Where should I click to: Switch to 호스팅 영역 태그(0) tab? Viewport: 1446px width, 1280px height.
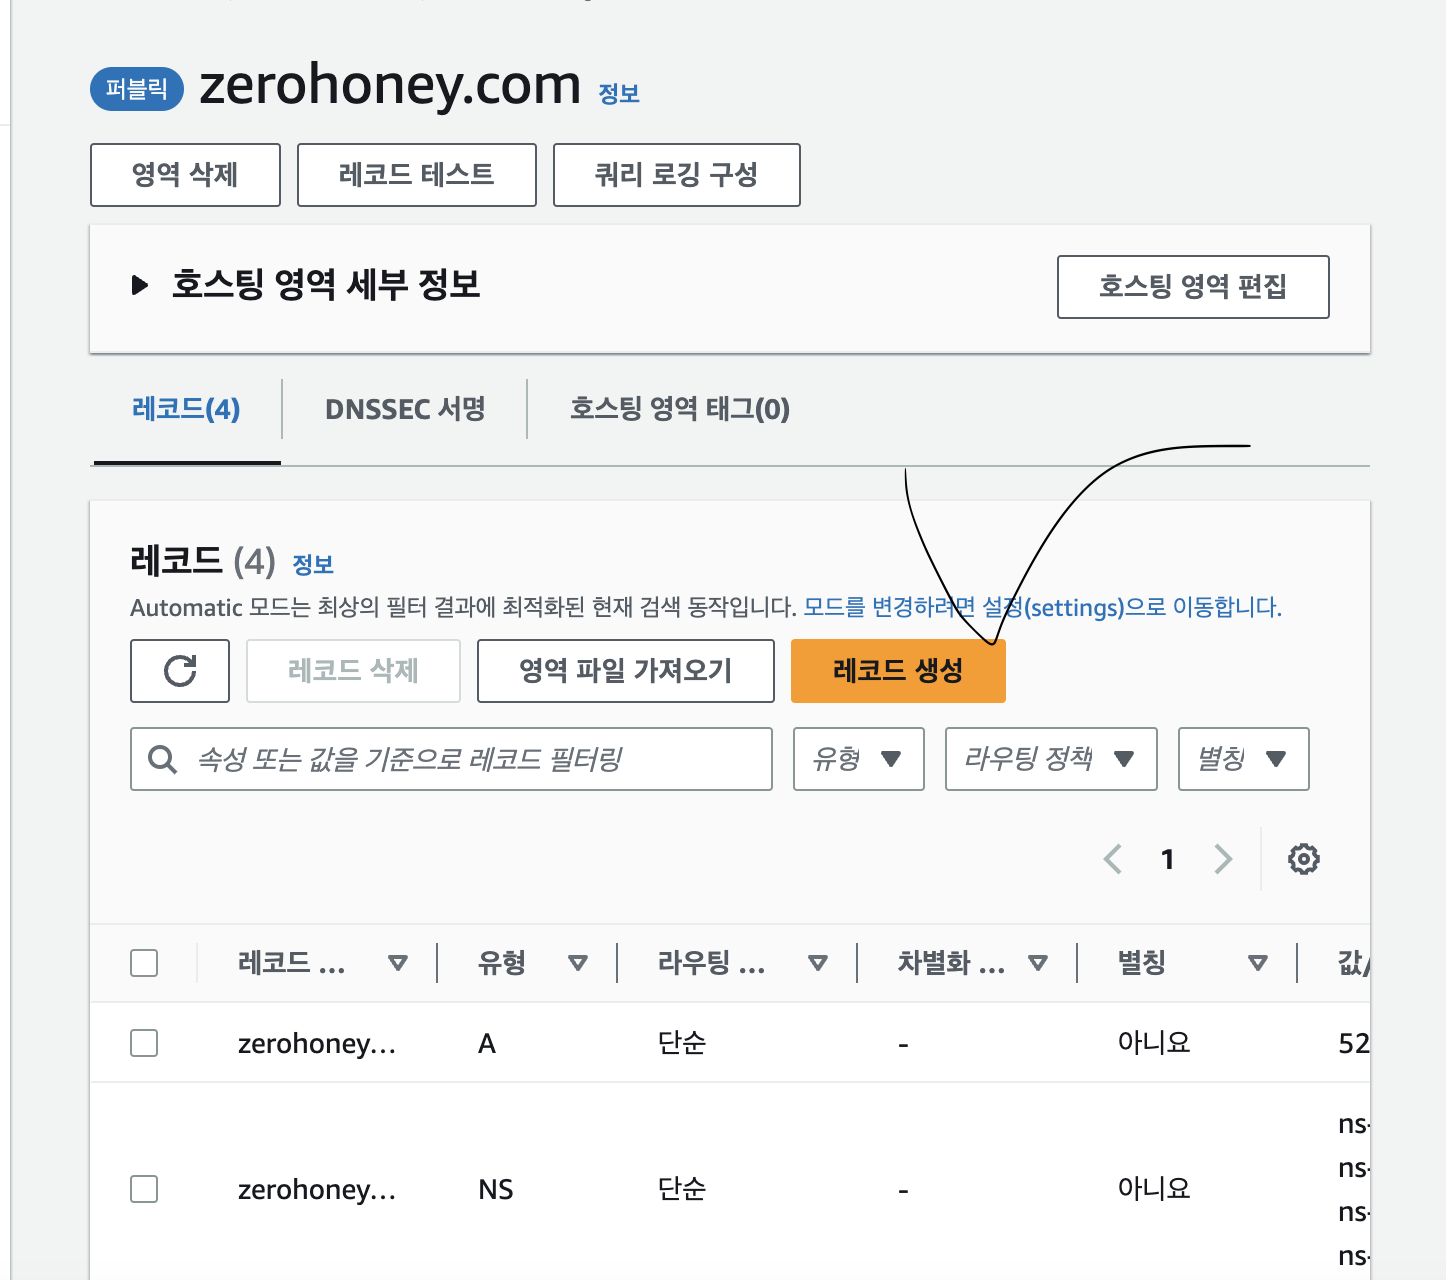pos(680,409)
